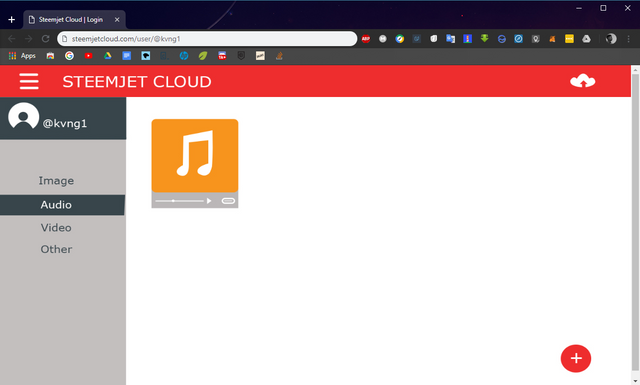Click the pill-shaped link icon on audio card
The width and height of the screenshot is (640, 385).
(x=228, y=200)
